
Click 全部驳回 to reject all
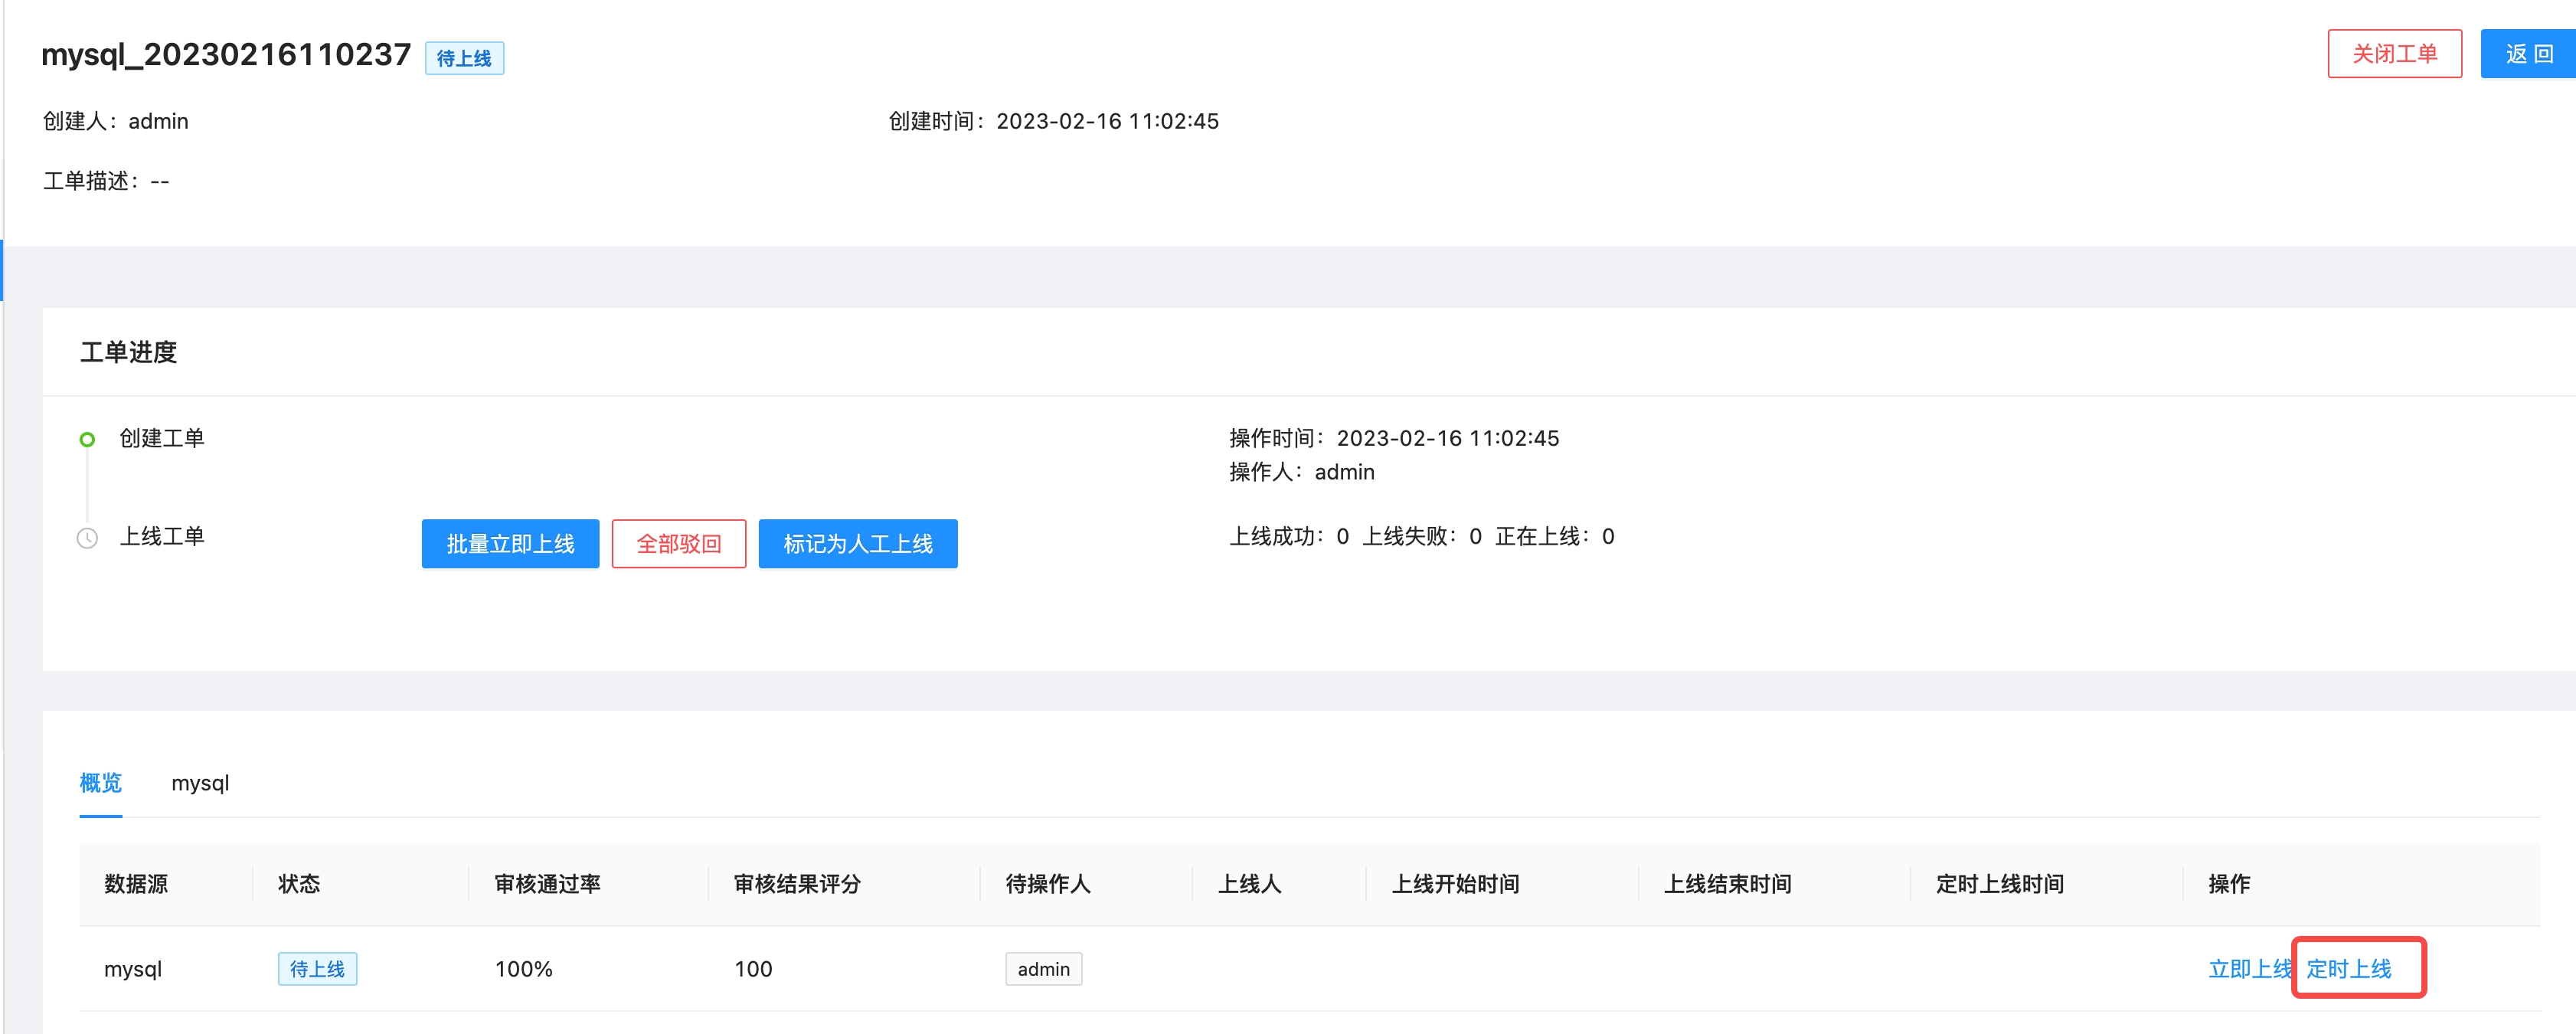tap(678, 544)
